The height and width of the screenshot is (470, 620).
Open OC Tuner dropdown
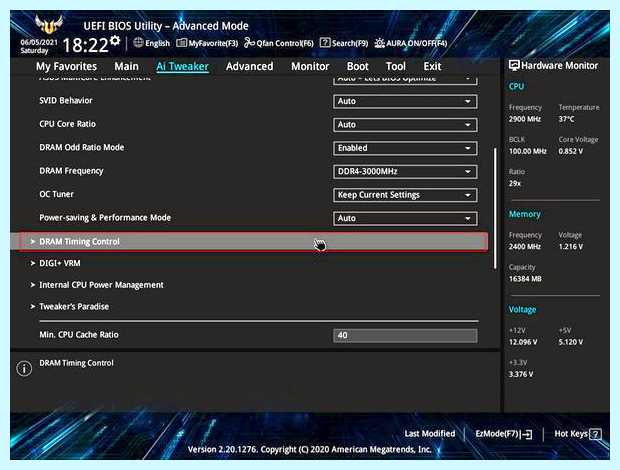(x=405, y=195)
